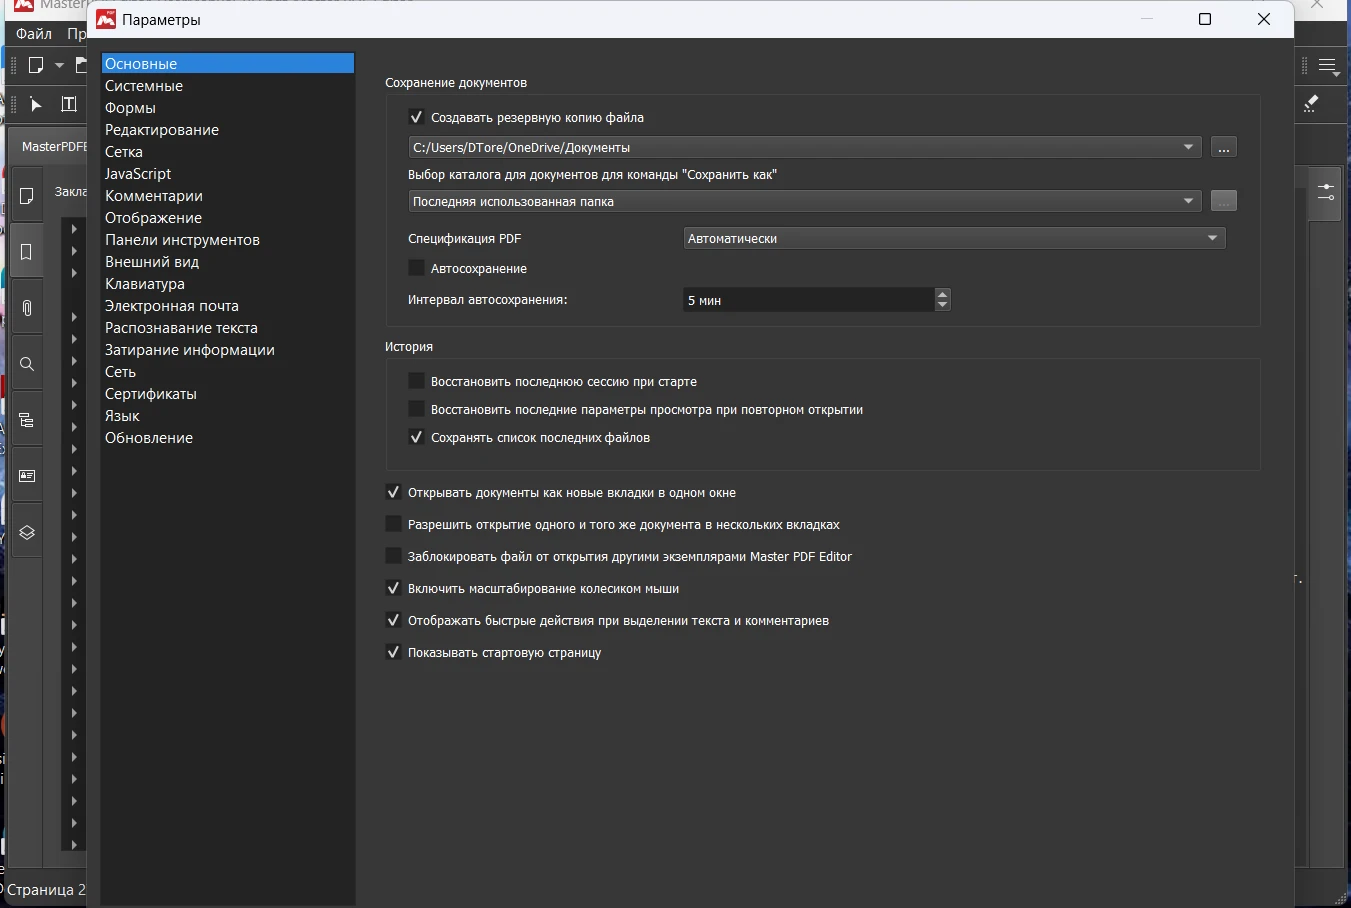This screenshot has width=1351, height=908.
Task: Disable Показывать стартовую страницу option
Action: click(394, 652)
